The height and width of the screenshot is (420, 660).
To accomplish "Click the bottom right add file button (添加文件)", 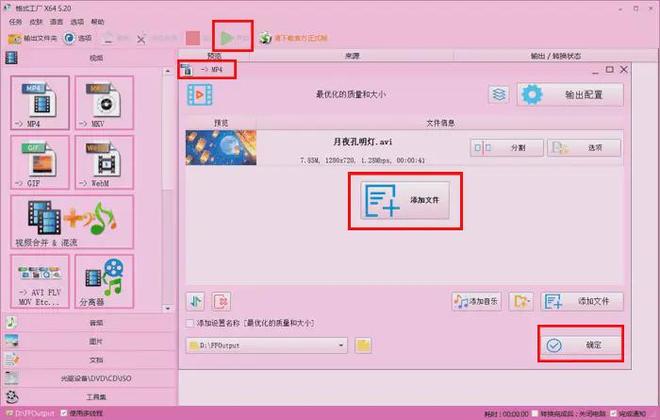I will pos(582,301).
